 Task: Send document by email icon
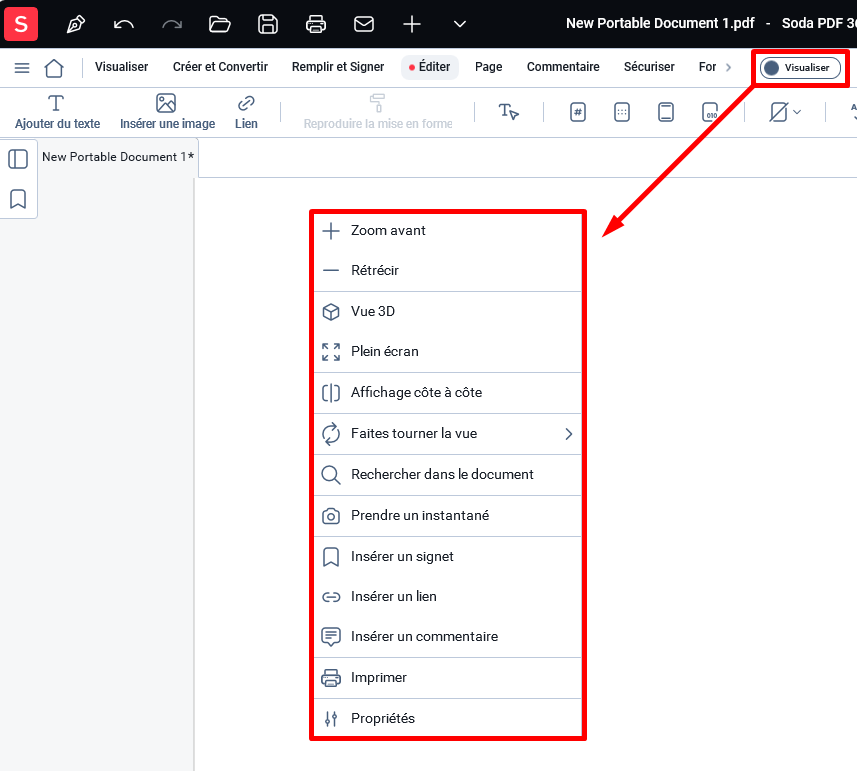tap(364, 24)
